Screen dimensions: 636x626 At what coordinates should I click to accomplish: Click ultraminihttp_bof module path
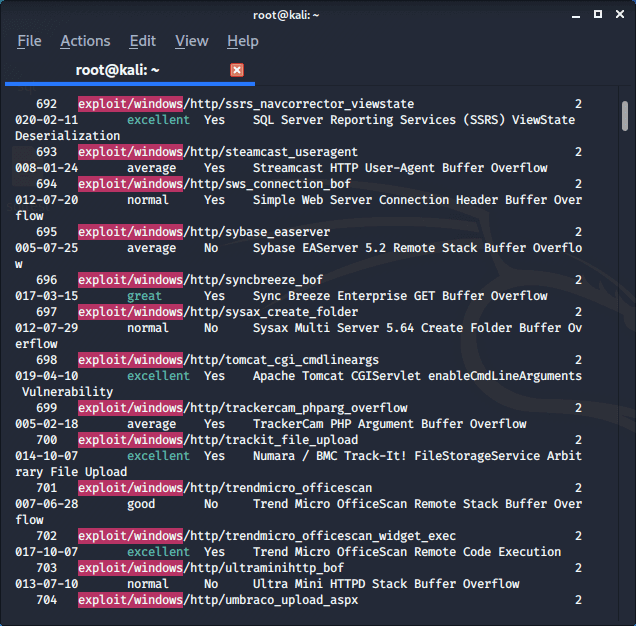point(211,568)
